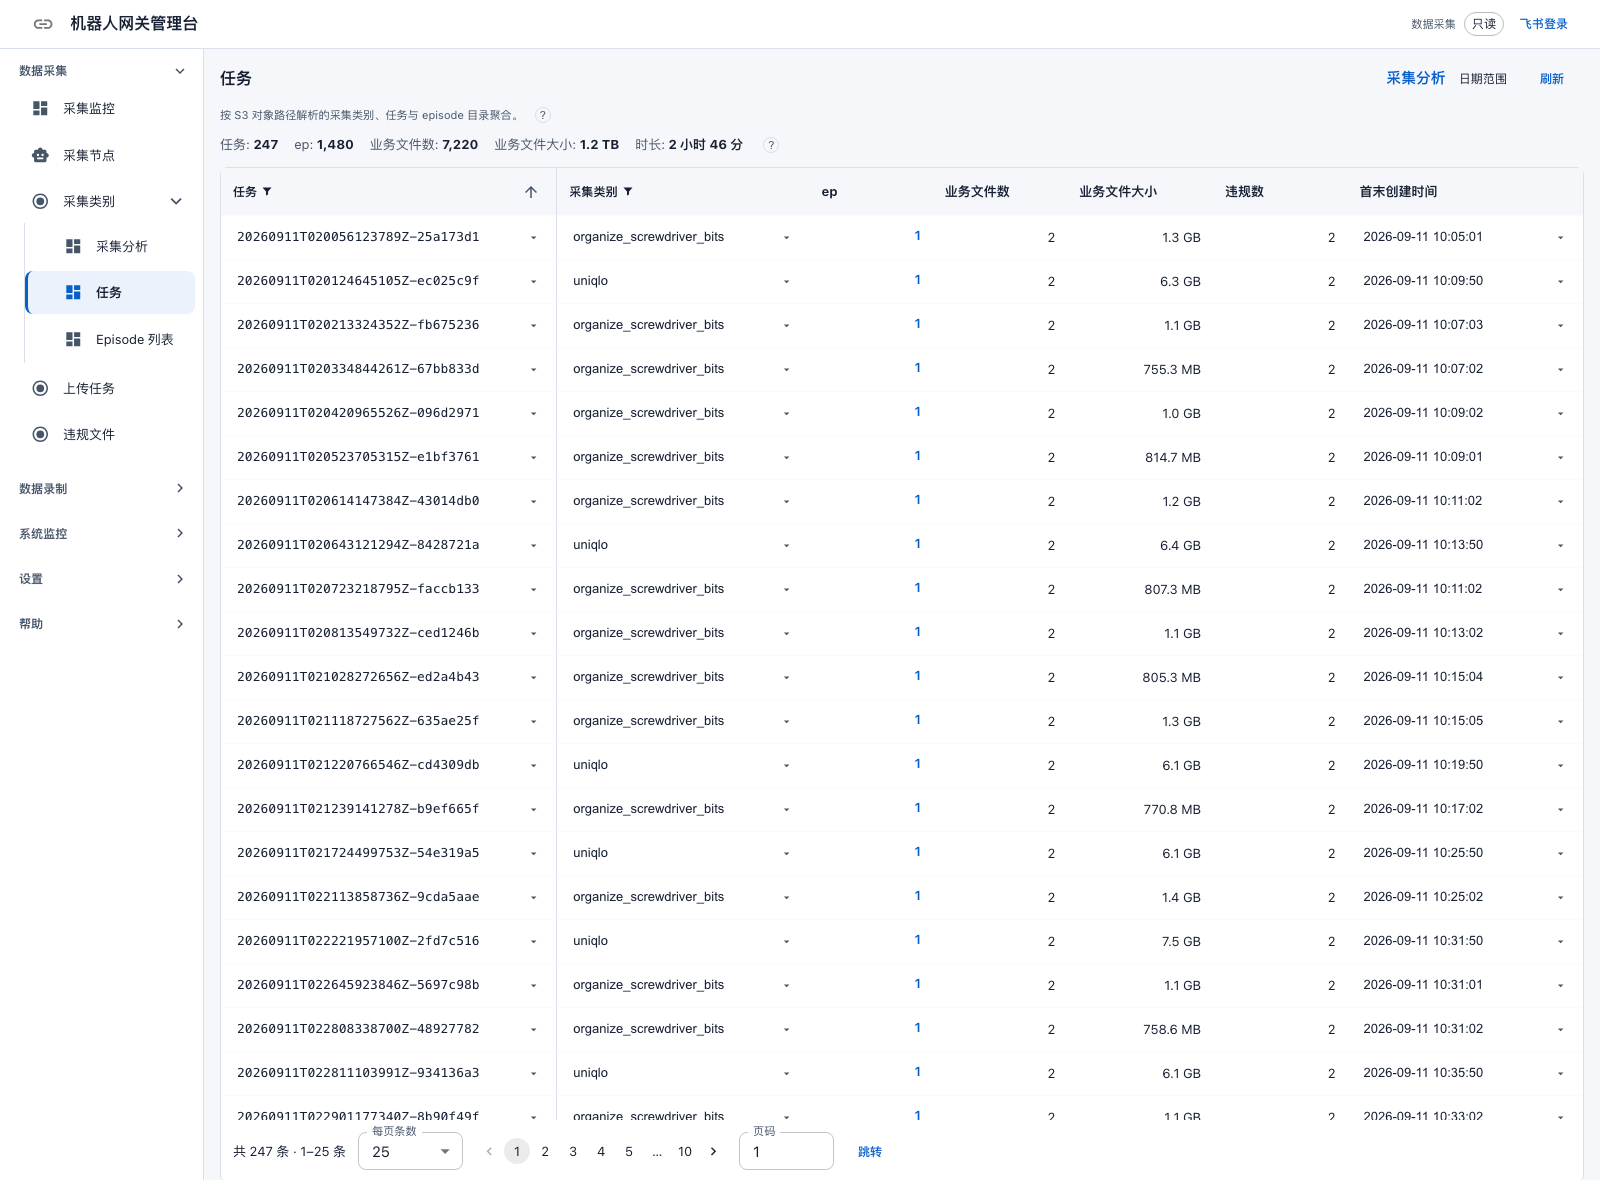Collapse the 采集类别 sidebar group
1600x1180 pixels.
click(x=177, y=201)
